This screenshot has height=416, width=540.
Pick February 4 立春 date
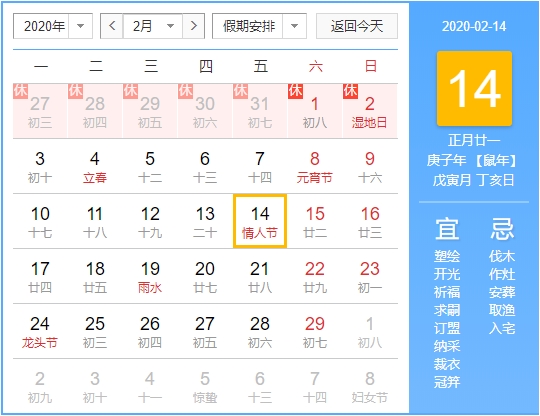pyautogui.click(x=95, y=166)
